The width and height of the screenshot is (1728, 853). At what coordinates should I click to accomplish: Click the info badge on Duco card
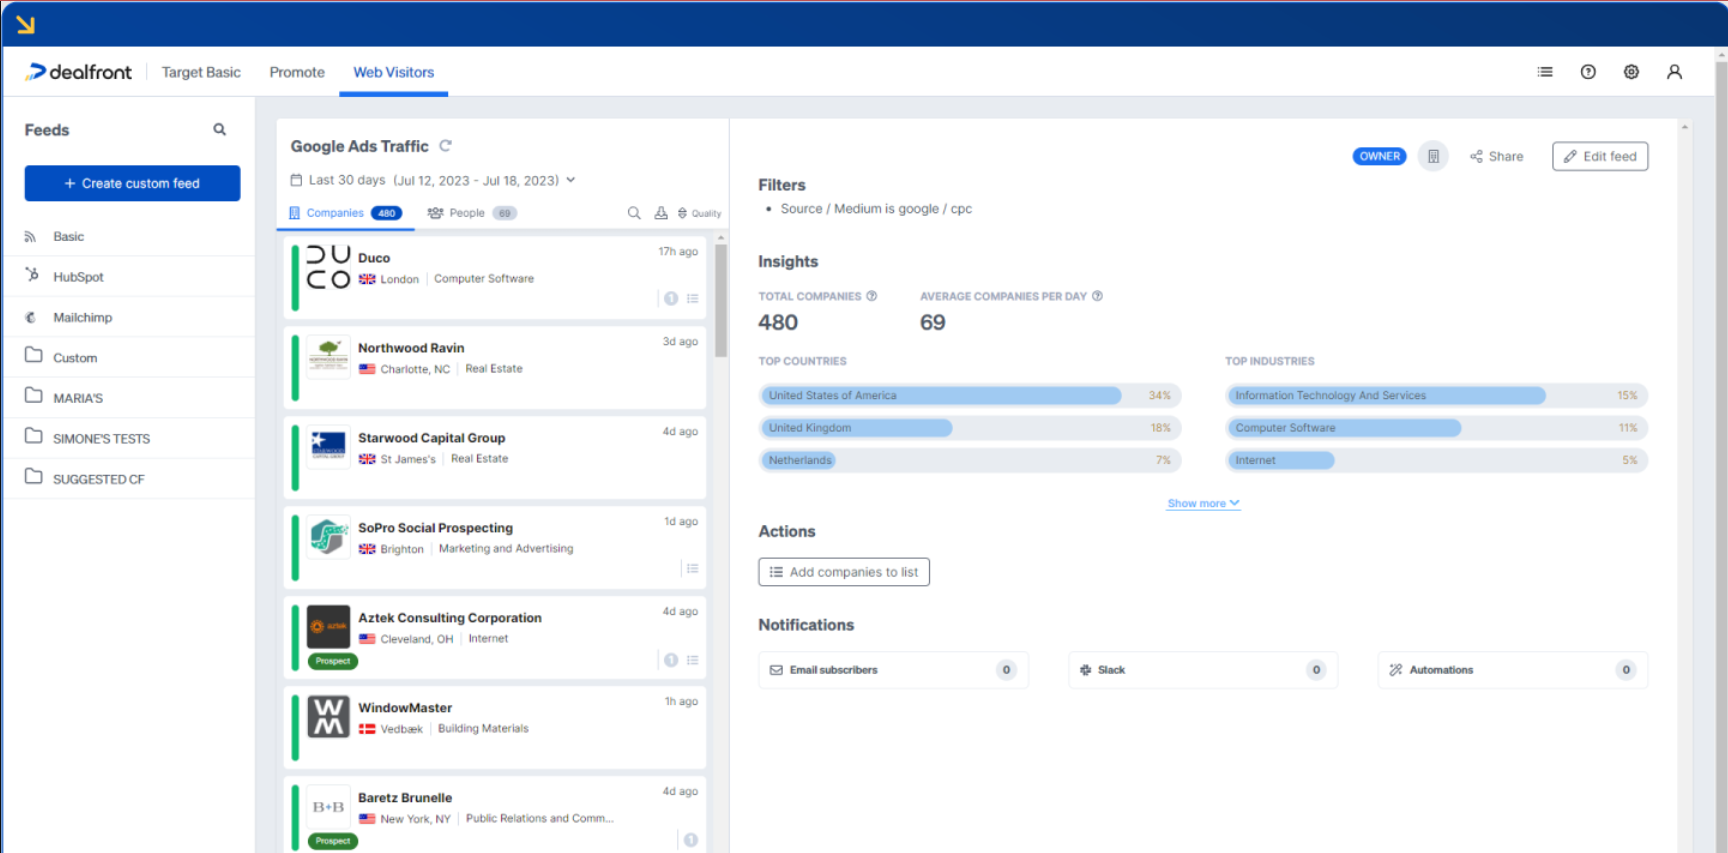671,298
